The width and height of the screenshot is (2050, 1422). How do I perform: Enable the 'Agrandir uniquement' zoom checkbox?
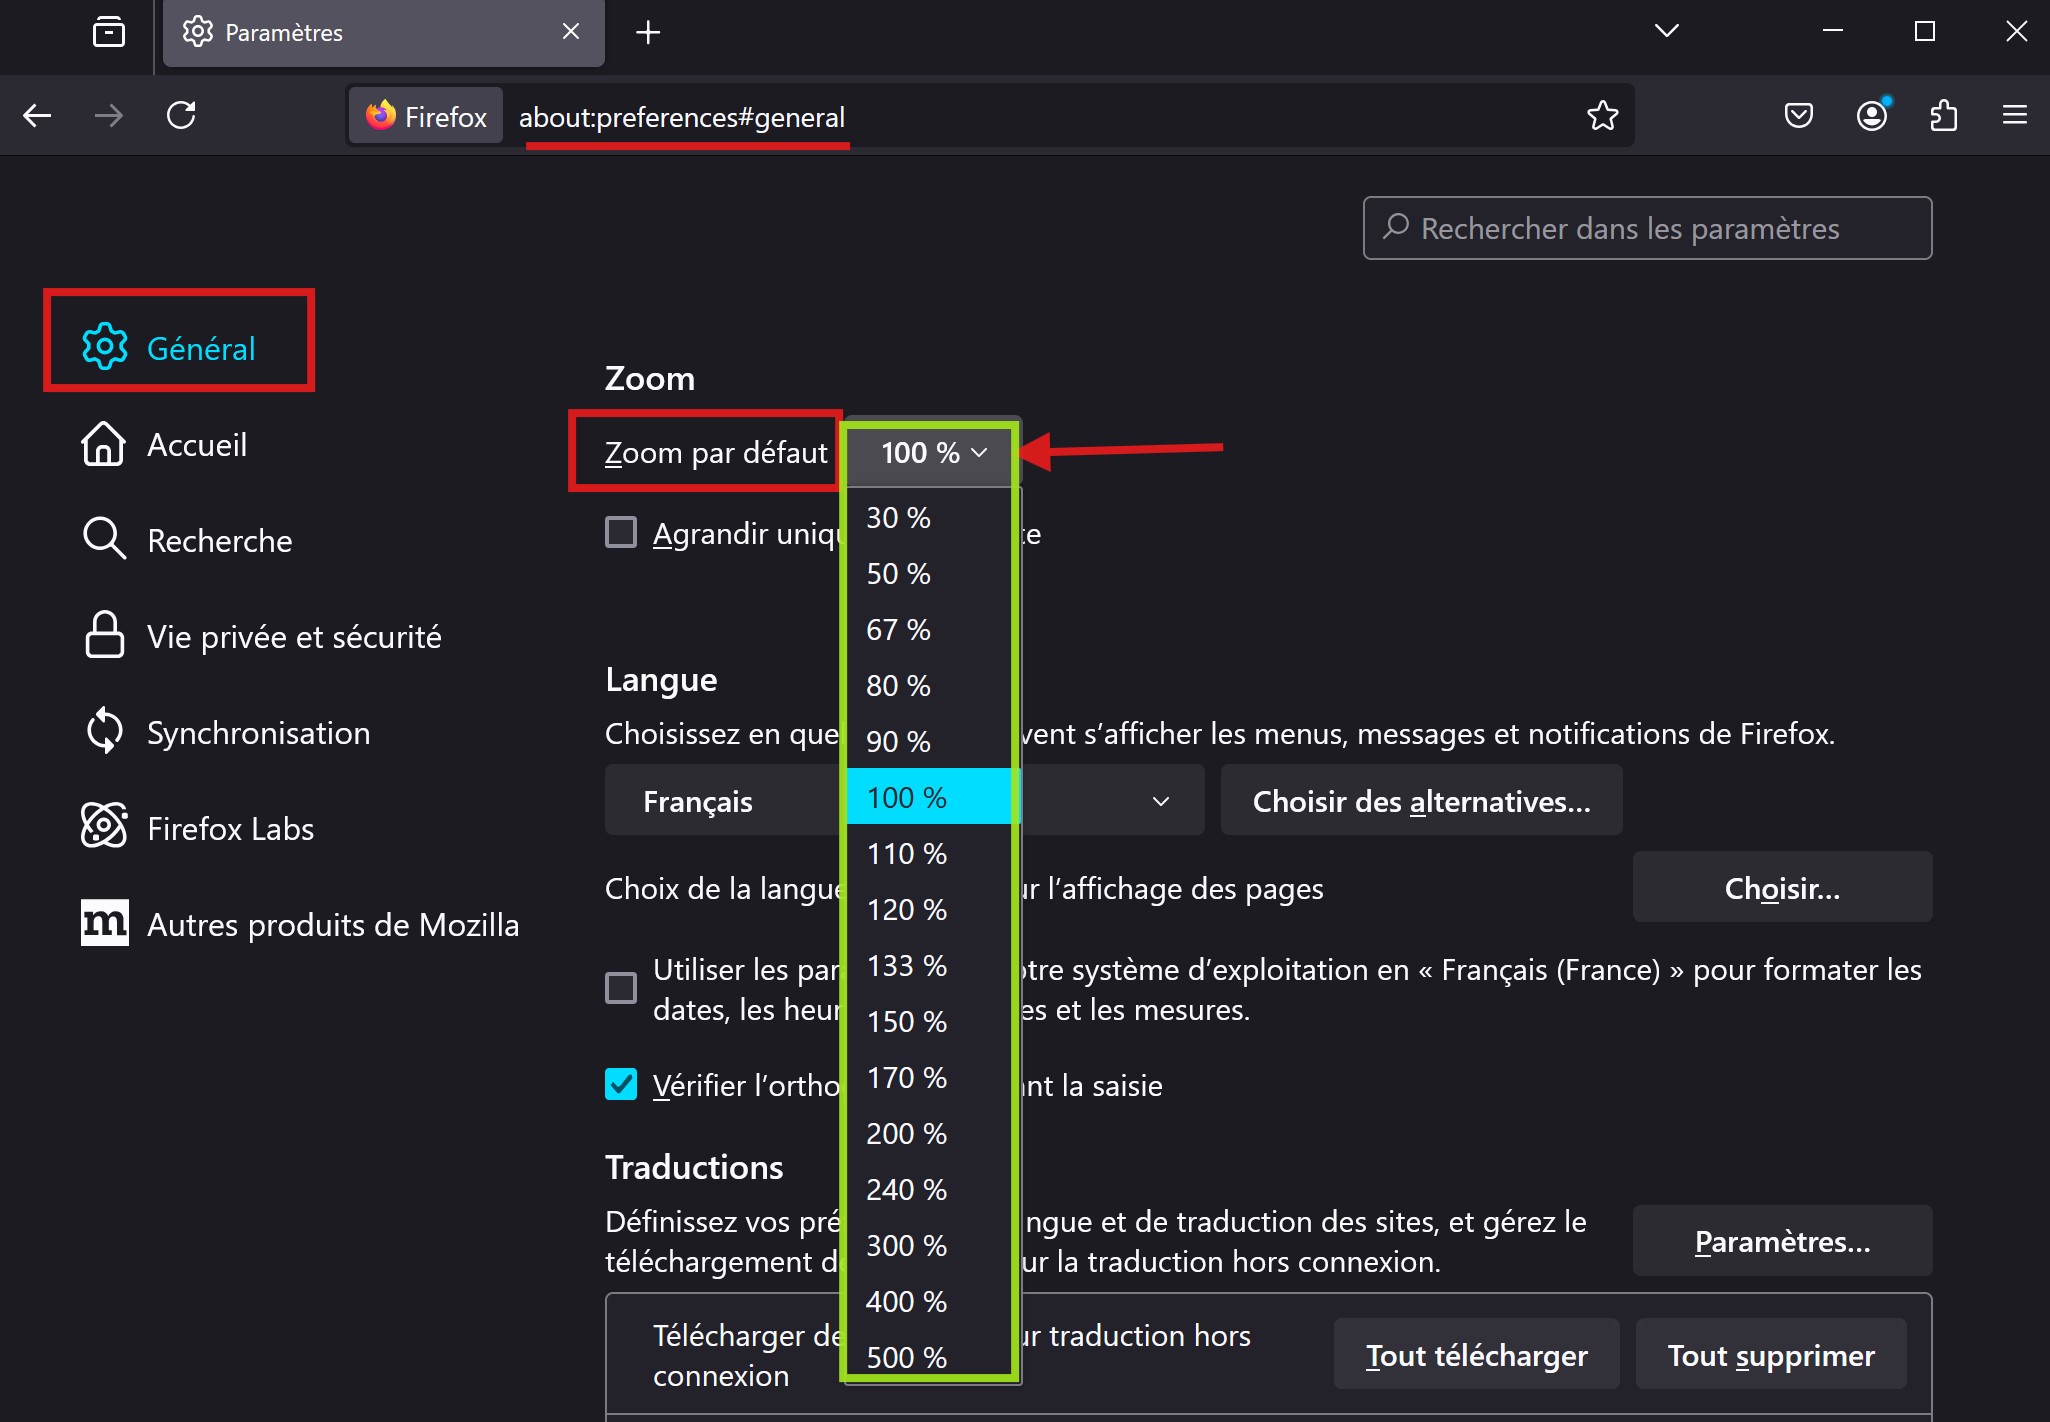(621, 532)
